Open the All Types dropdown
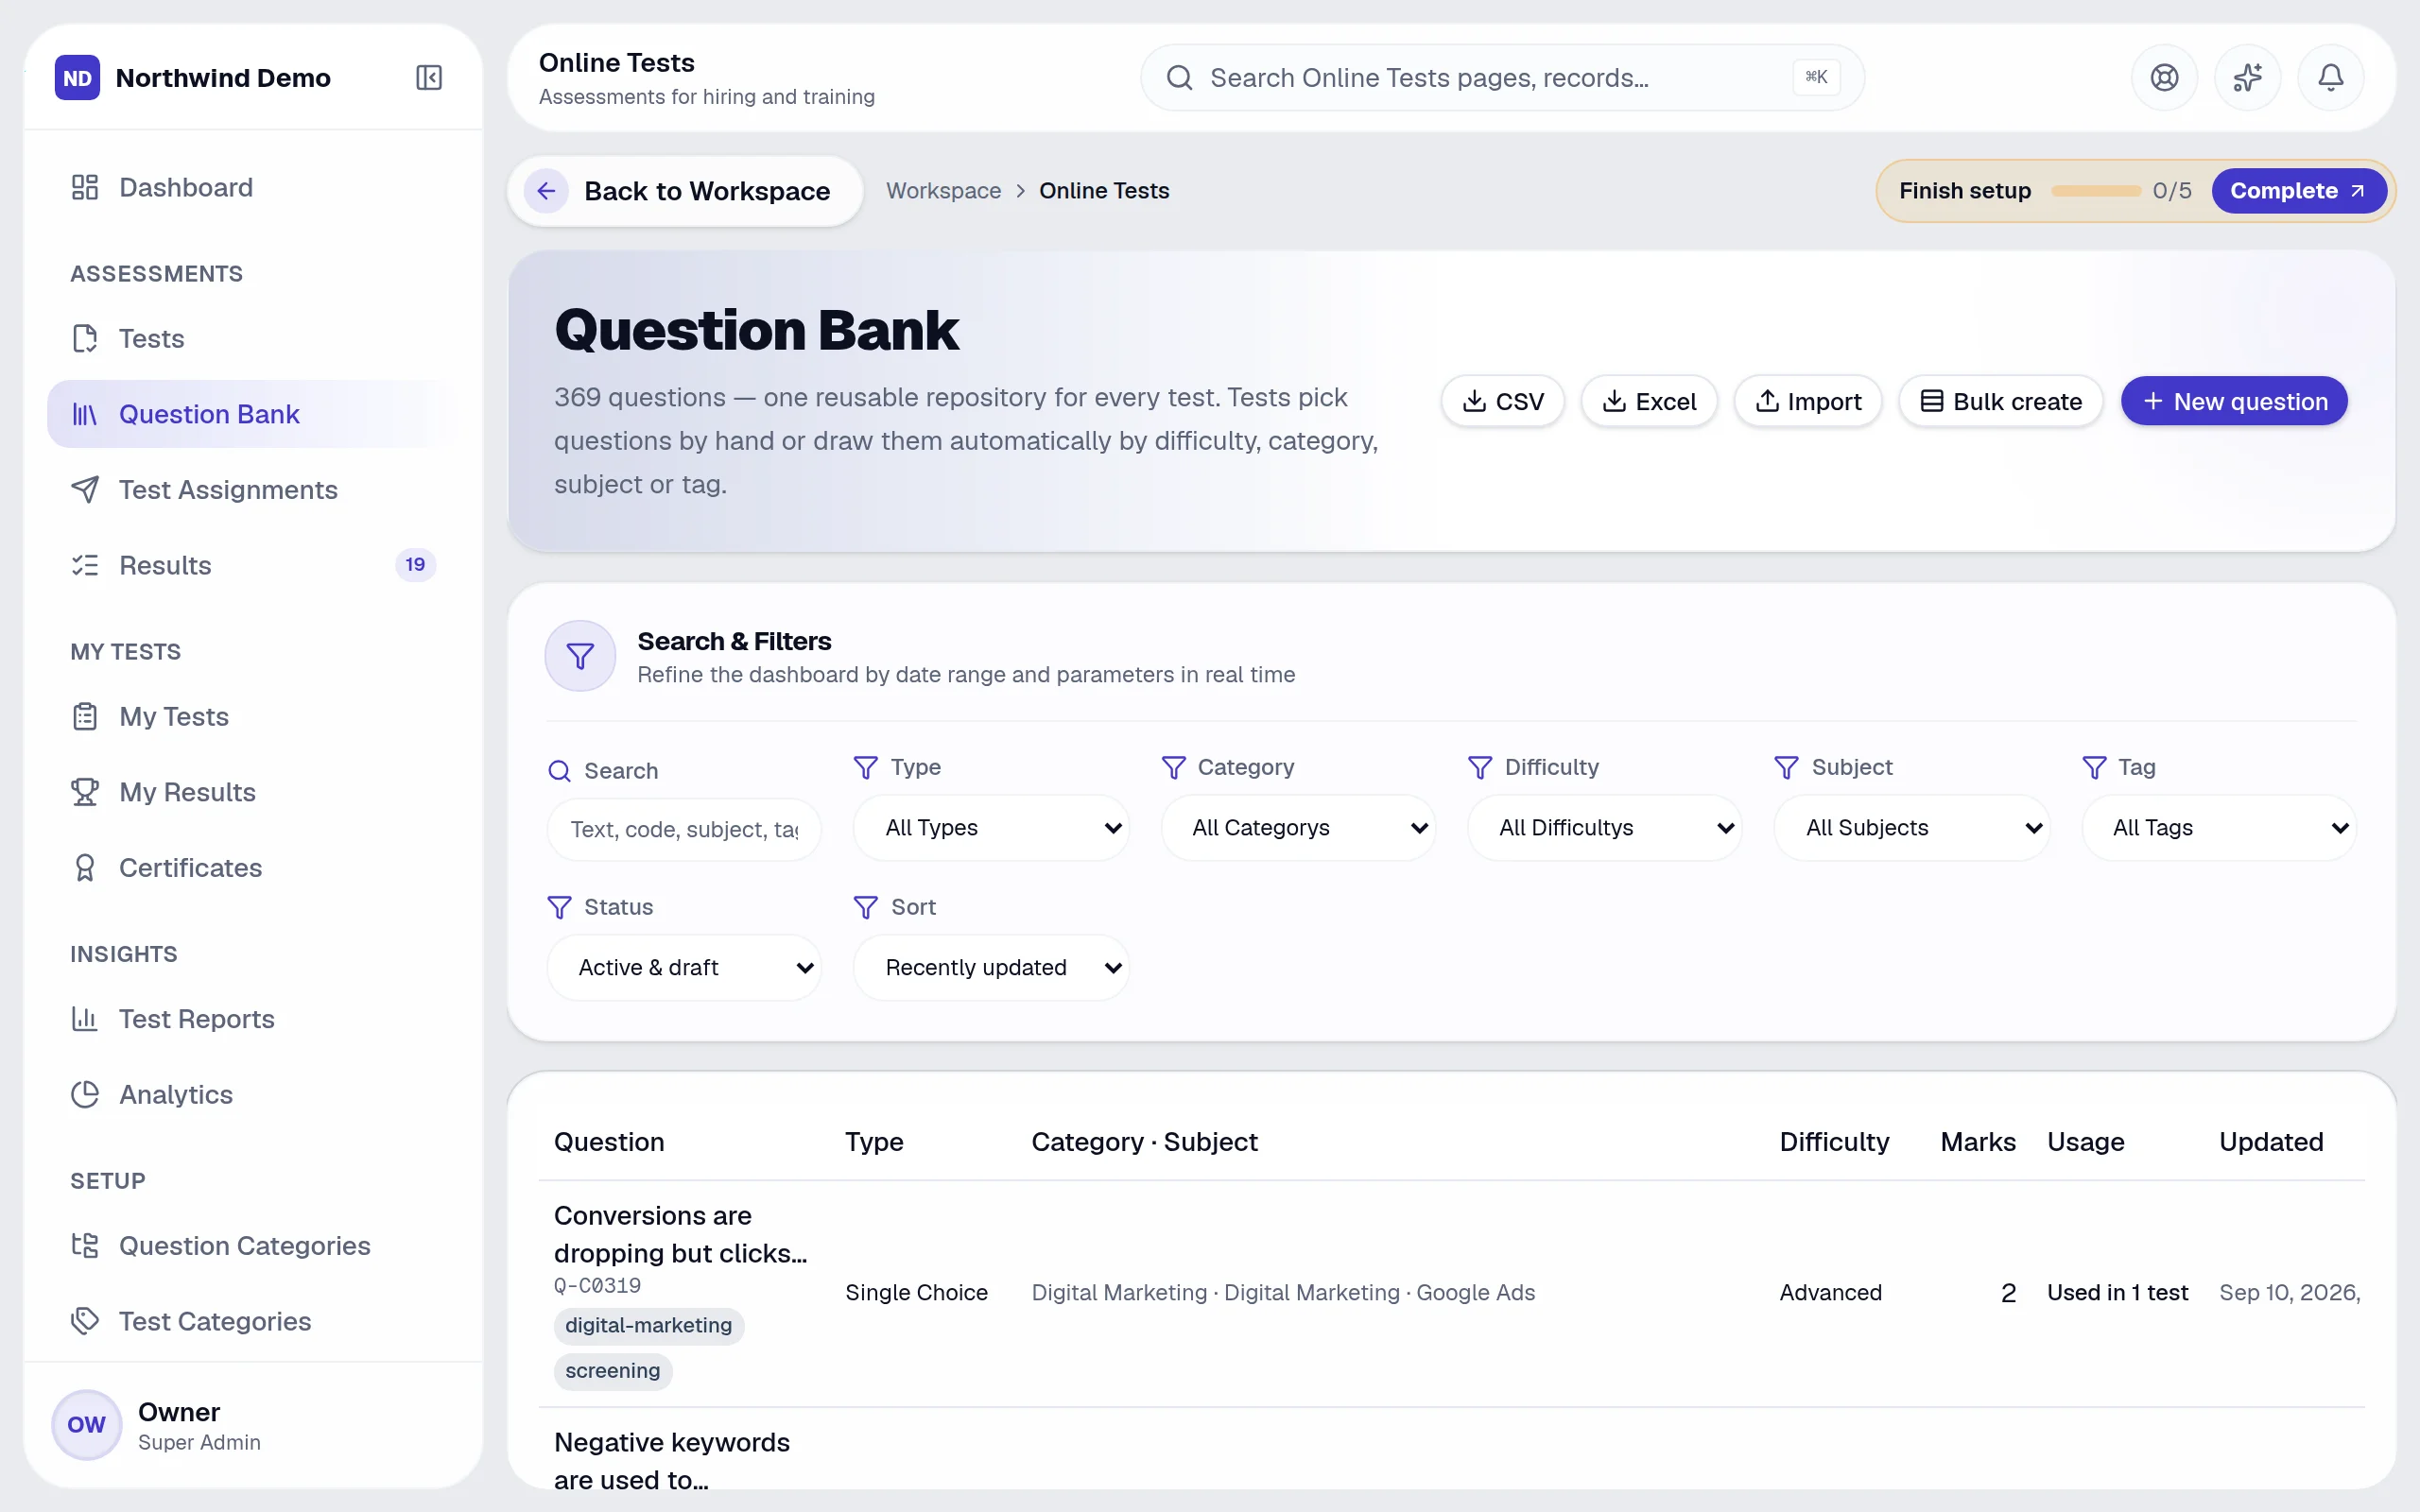The height and width of the screenshot is (1512, 2420). click(991, 828)
